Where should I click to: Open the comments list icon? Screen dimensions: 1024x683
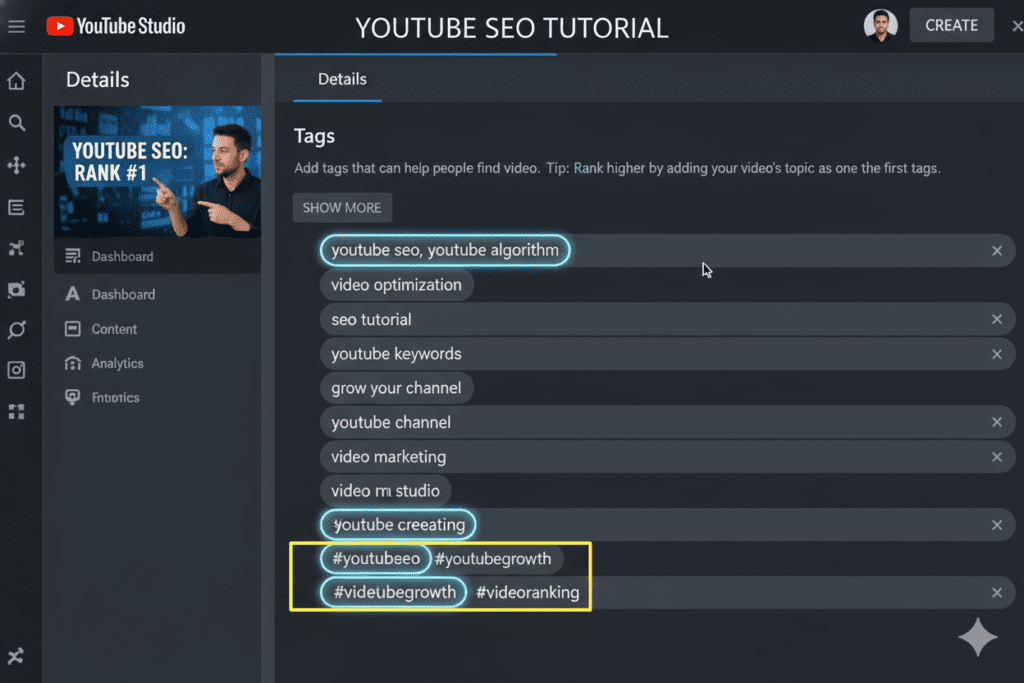[16, 206]
